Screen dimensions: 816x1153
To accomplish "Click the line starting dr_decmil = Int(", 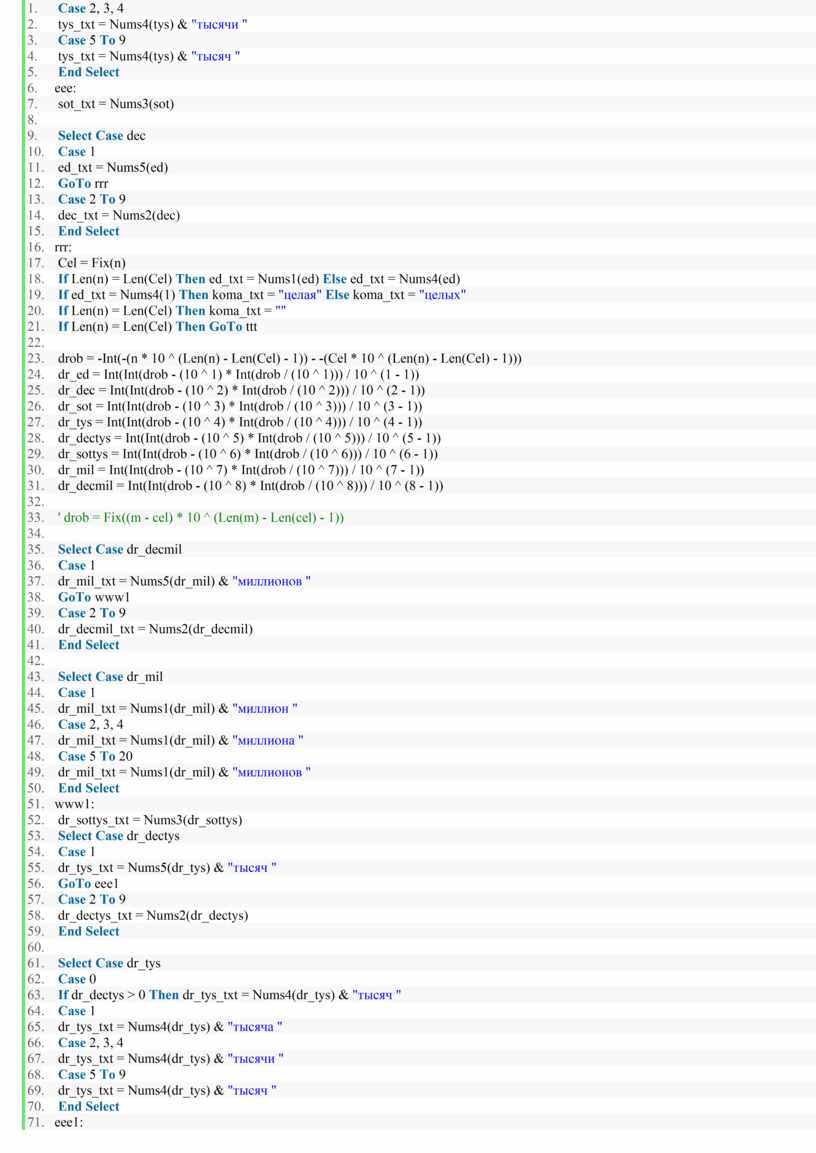I will tap(250, 486).
